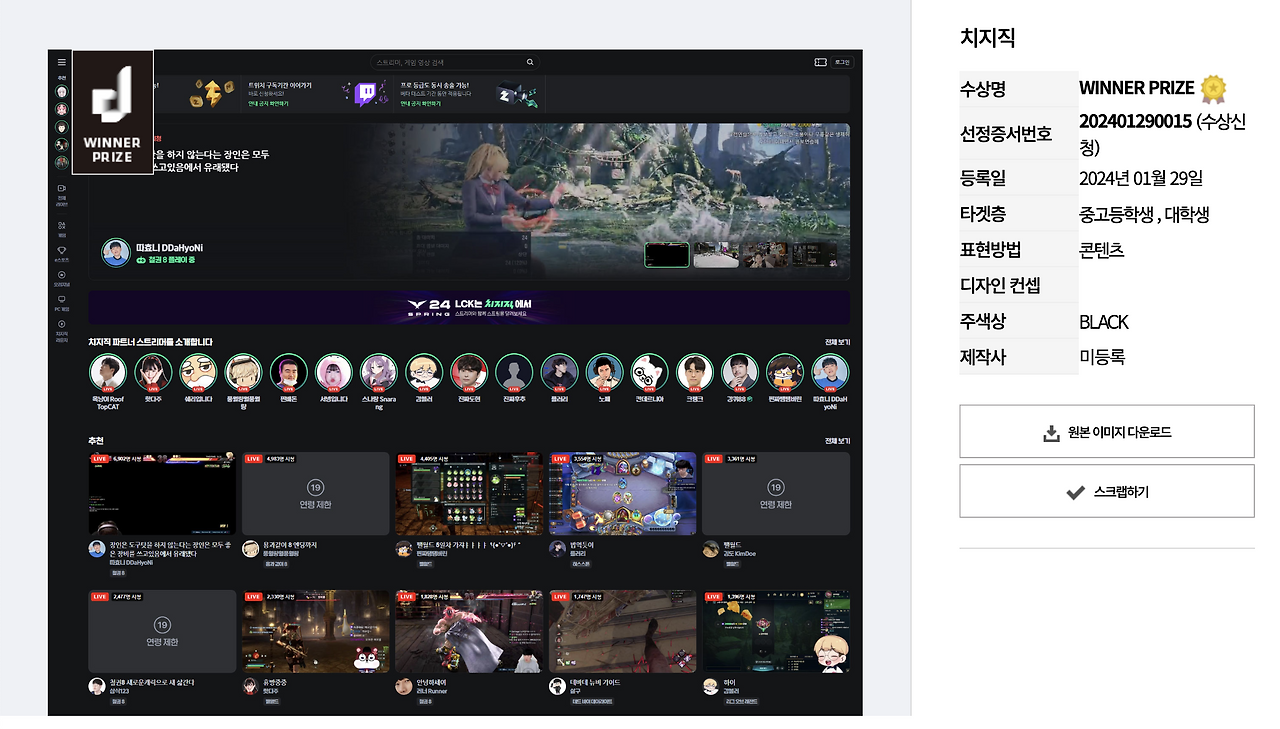Viewport: 1280px width, 729px height.
Task: Open the 치지직 라운지 icon in sidebar
Action: pos(61,324)
